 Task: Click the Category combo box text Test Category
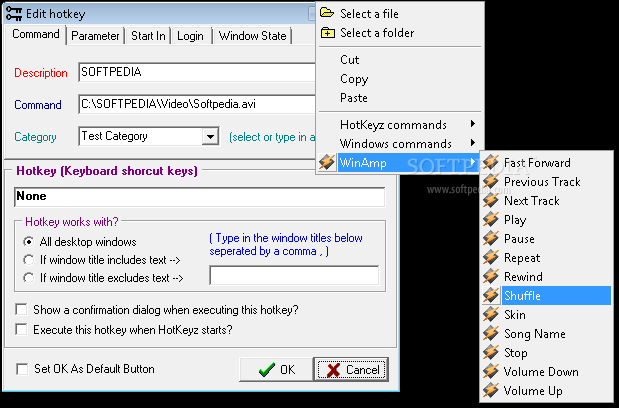click(x=114, y=136)
